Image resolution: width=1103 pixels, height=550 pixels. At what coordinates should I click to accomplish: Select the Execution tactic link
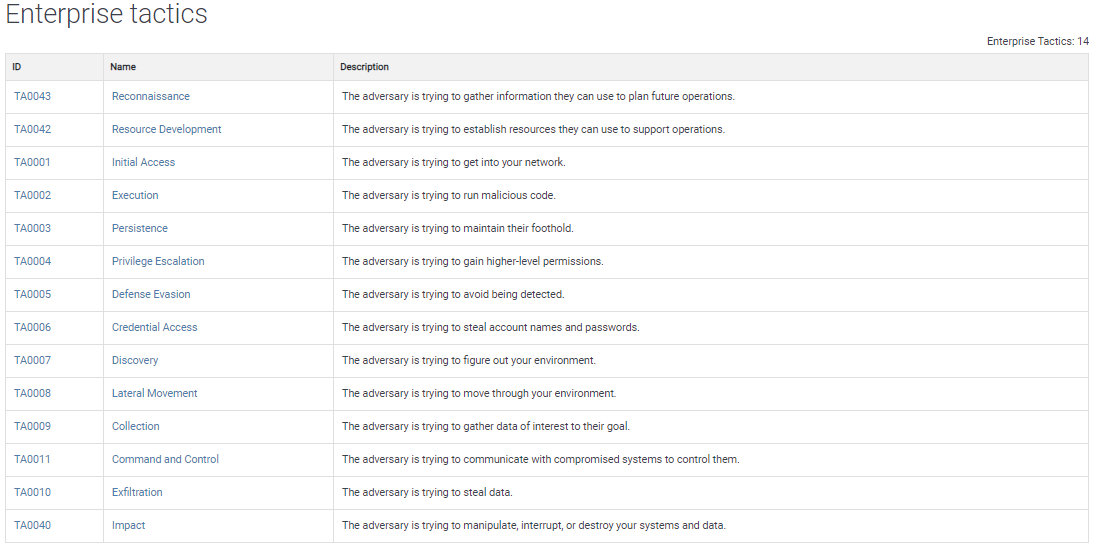coord(135,196)
